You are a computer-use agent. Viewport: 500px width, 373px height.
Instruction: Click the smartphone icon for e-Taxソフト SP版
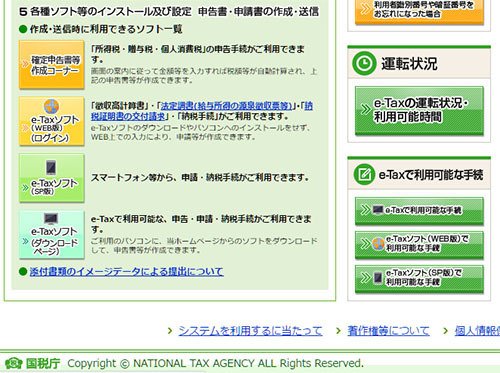click(x=51, y=168)
